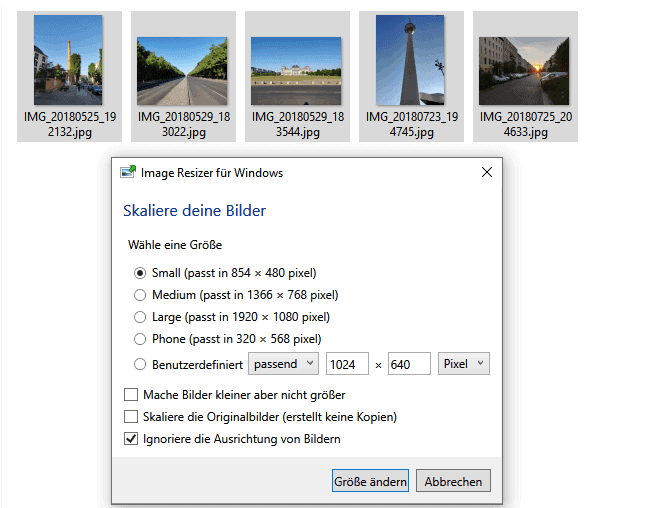Image resolution: width=660 pixels, height=508 pixels.
Task: Expand the Pixel unit dropdown
Action: coord(464,364)
